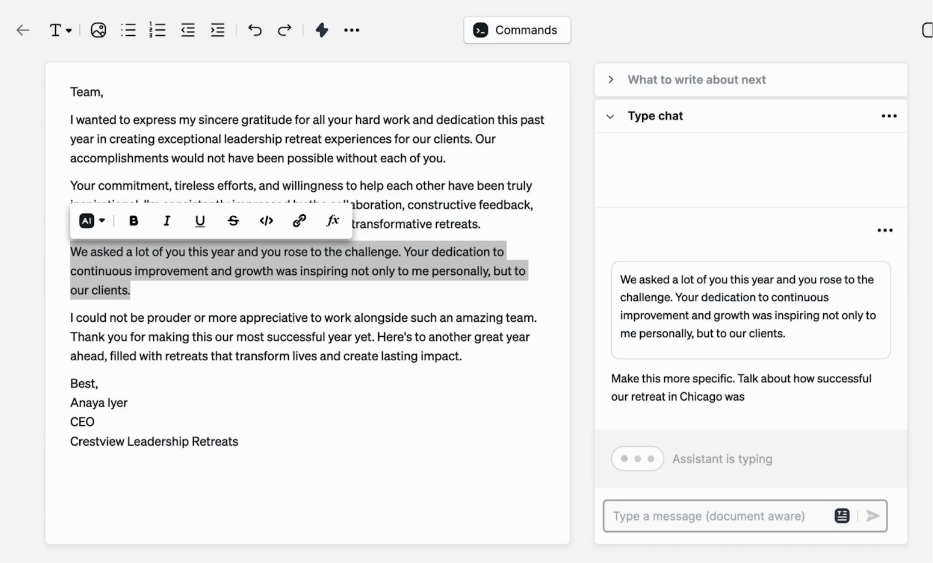Apply strikethrough to the selection
The width and height of the screenshot is (933, 563).
tap(233, 221)
